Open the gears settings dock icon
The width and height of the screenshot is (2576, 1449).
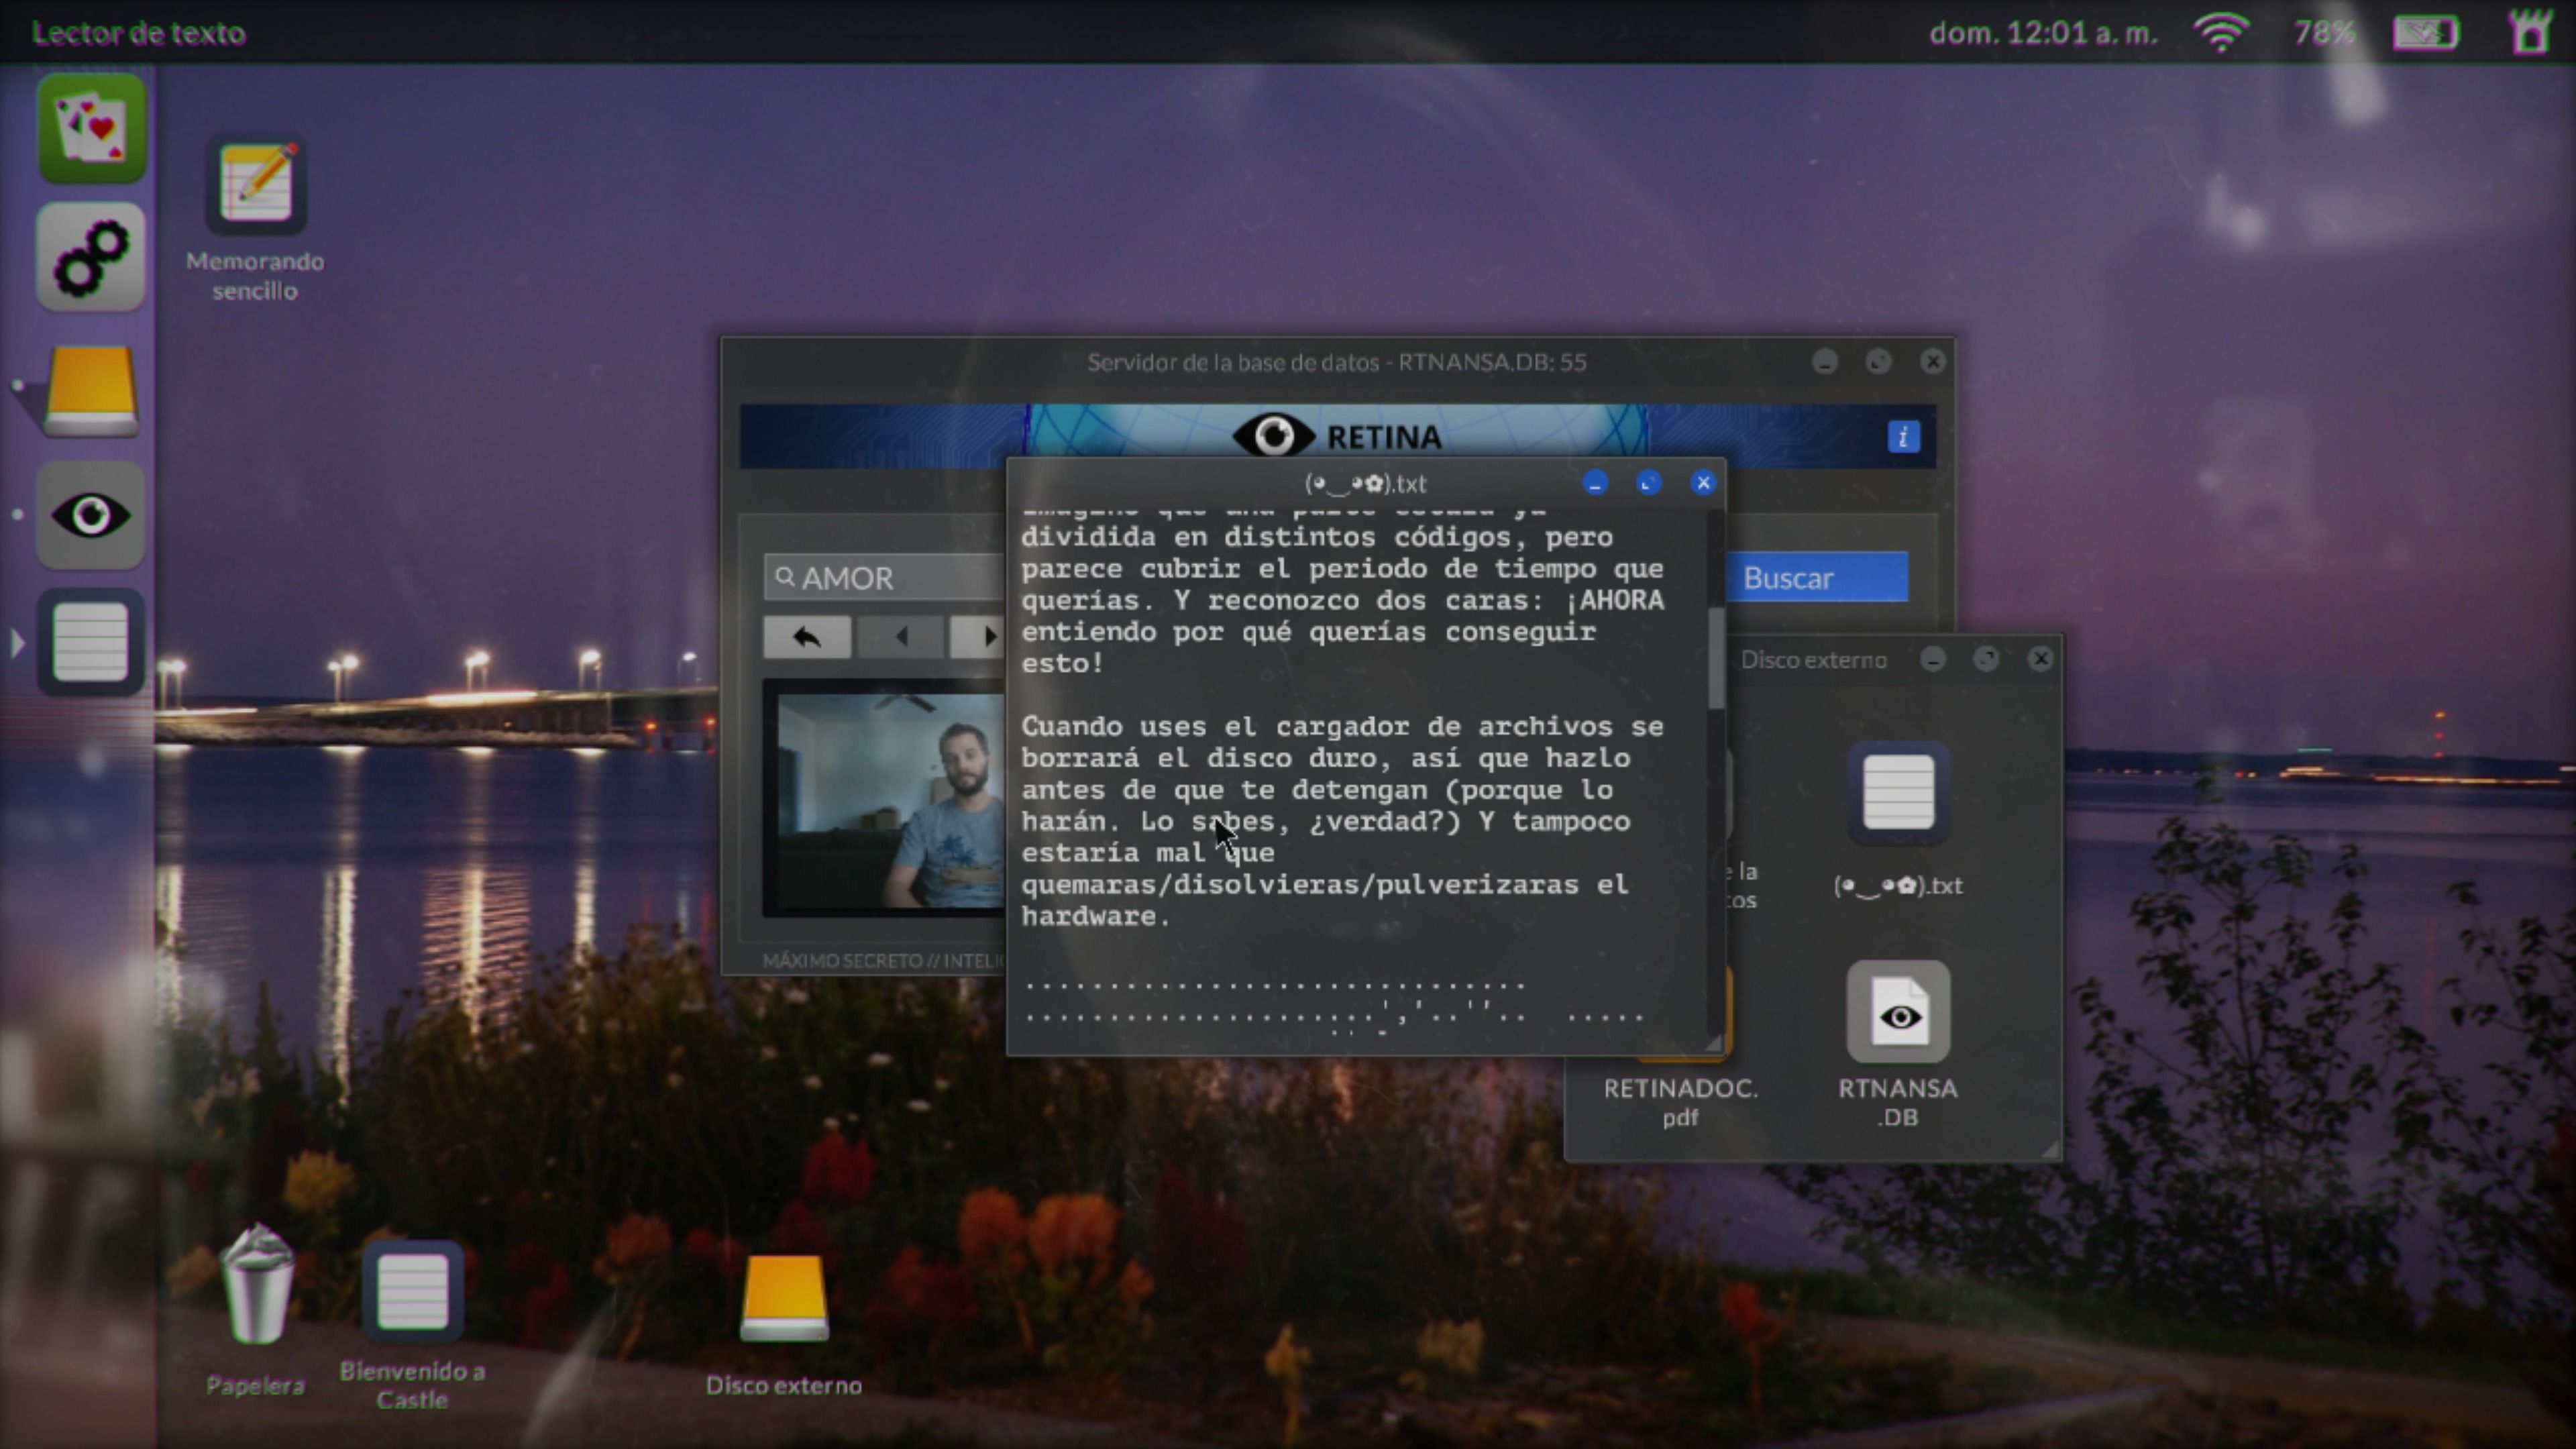tap(91, 257)
